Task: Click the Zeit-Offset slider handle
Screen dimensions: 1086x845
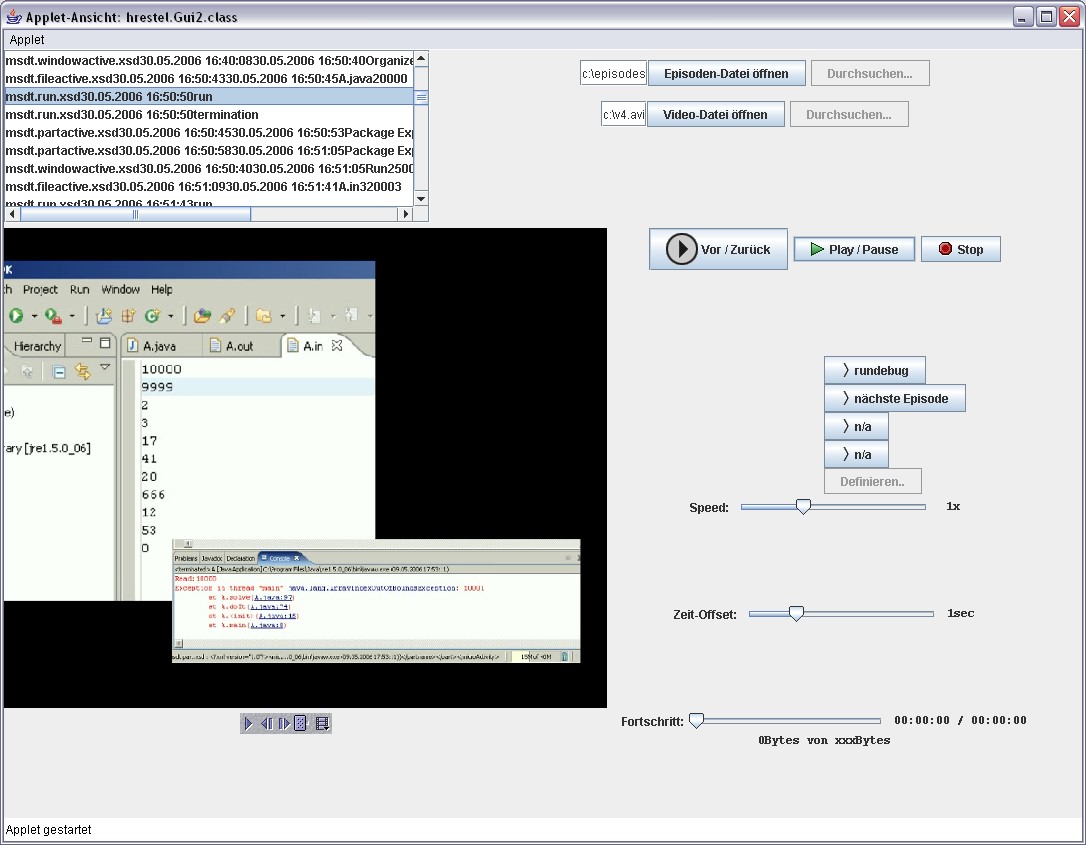Action: tap(796, 613)
